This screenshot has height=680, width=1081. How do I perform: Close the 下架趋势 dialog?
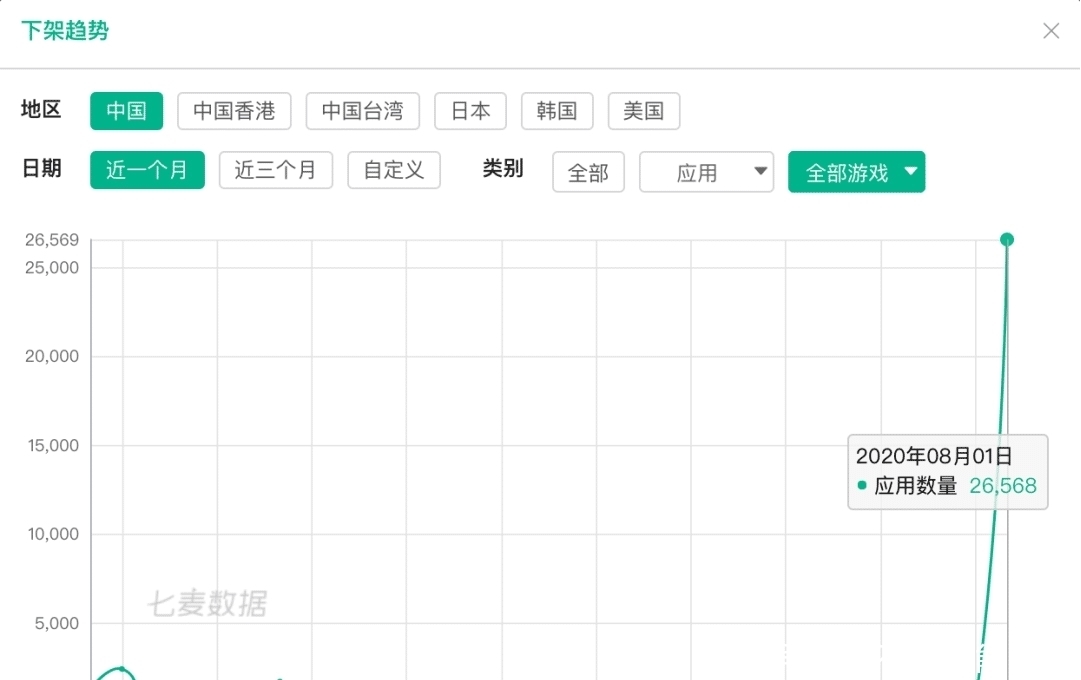[x=1051, y=31]
